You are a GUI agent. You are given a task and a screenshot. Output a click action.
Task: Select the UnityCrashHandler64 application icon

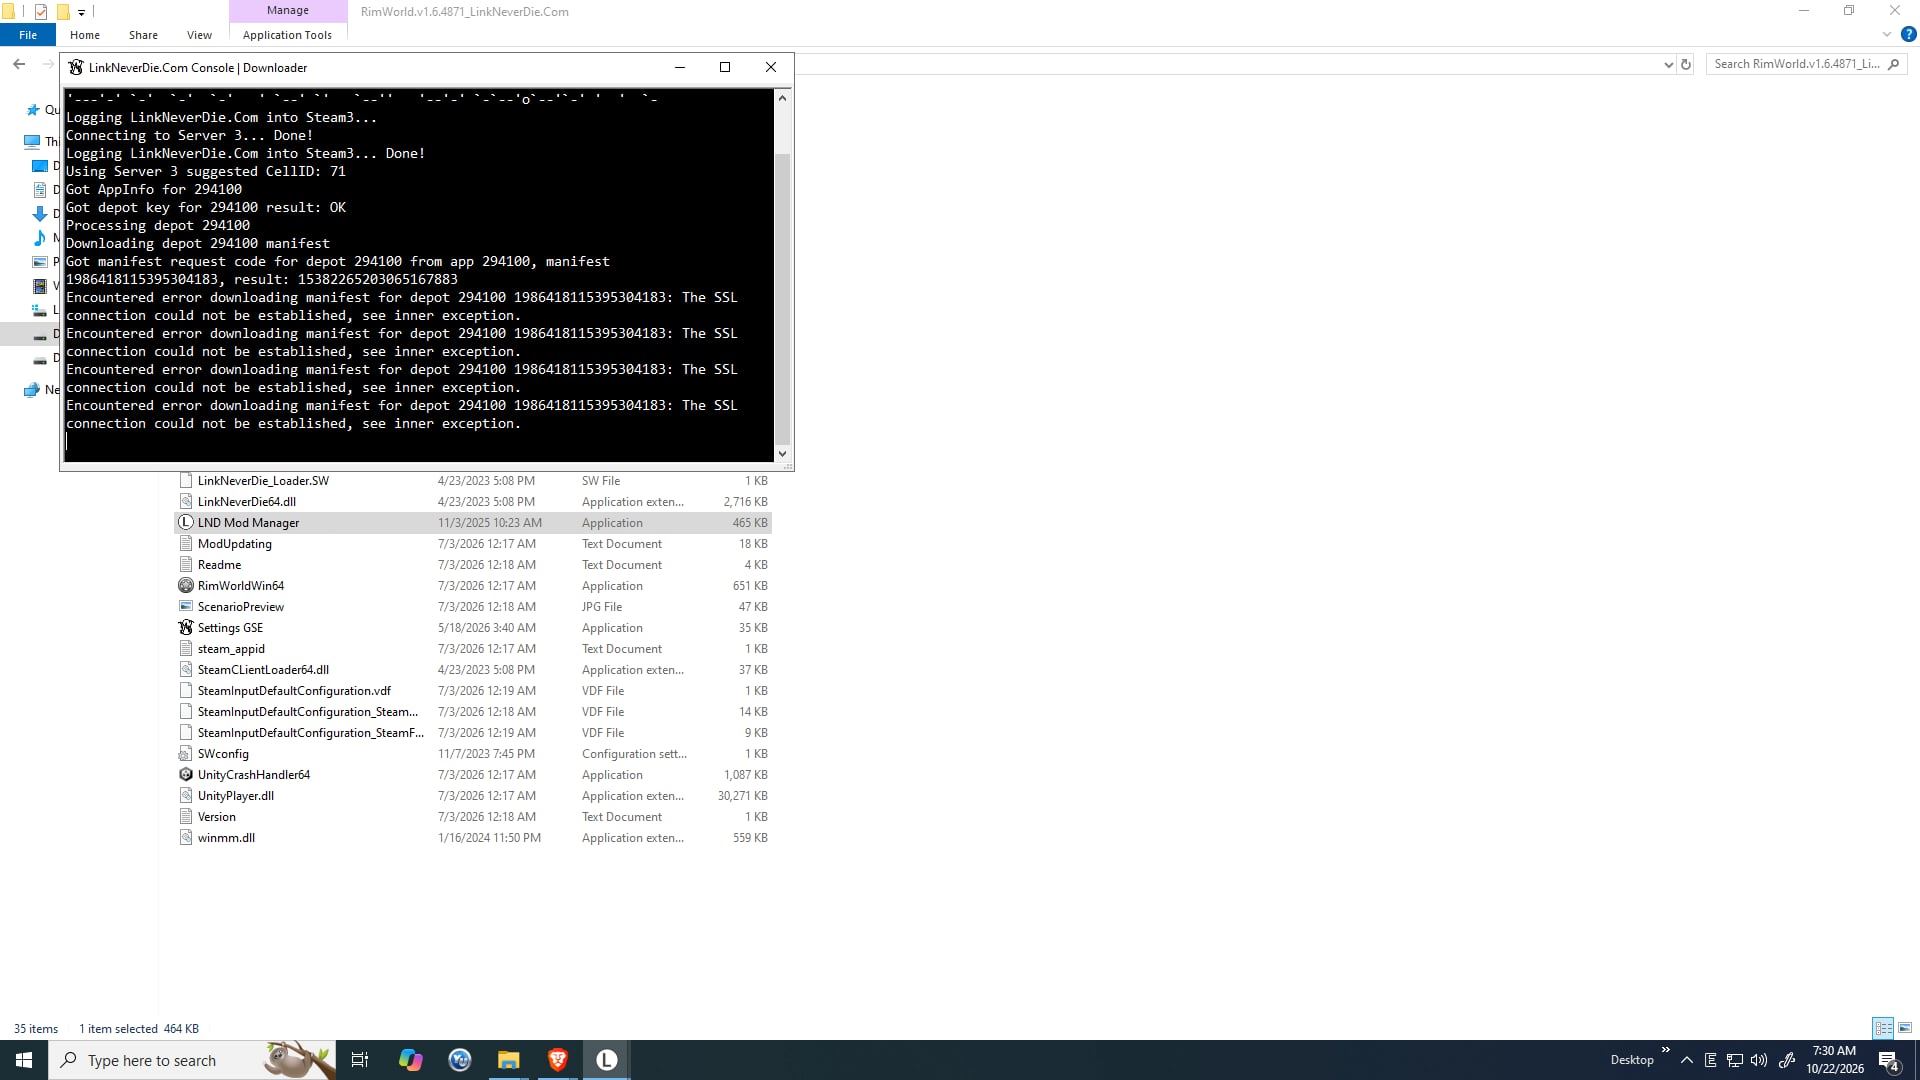point(185,775)
